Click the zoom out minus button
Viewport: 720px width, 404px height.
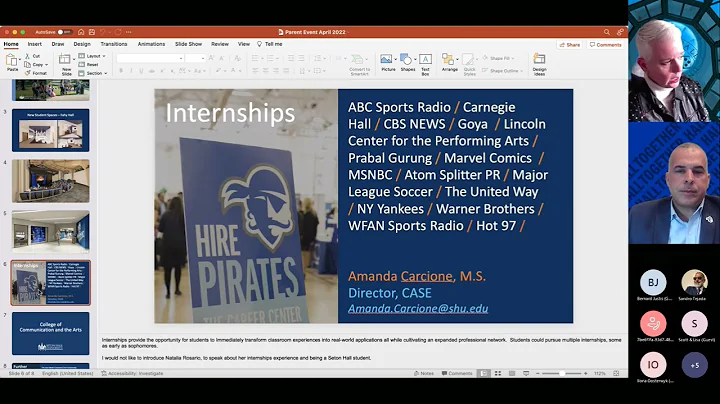tap(537, 374)
